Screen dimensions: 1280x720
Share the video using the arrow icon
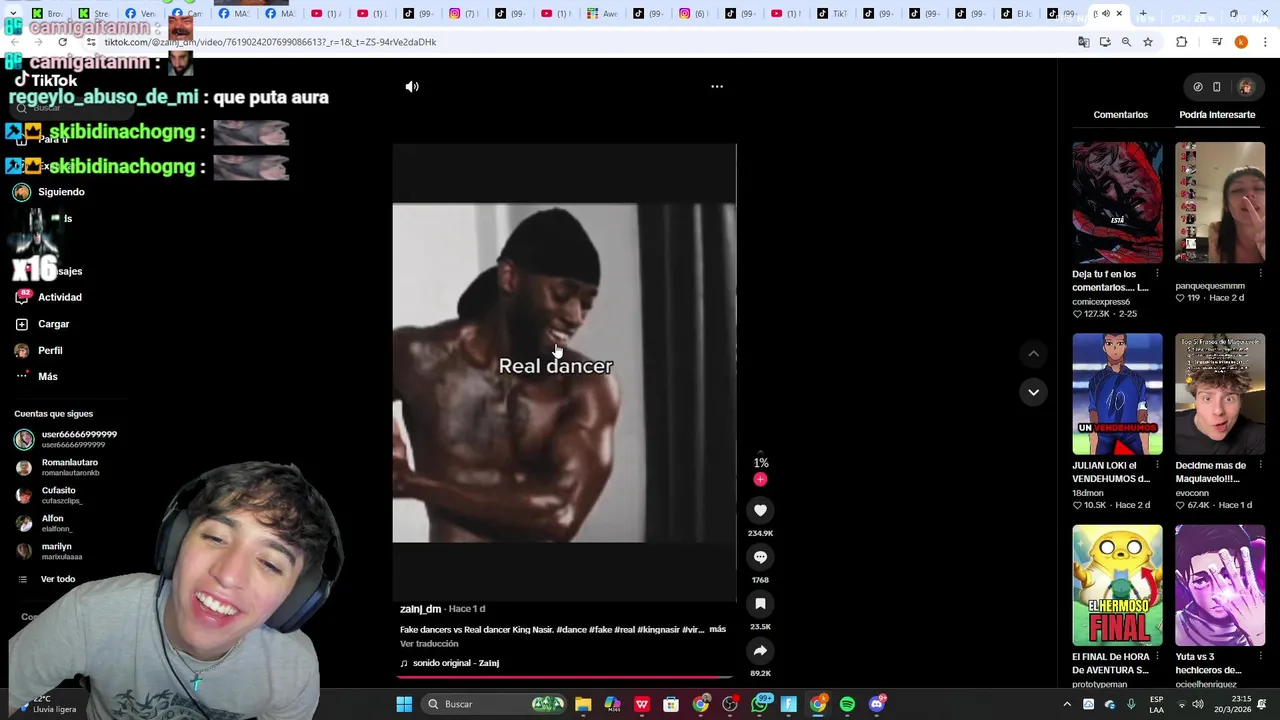pyautogui.click(x=760, y=651)
